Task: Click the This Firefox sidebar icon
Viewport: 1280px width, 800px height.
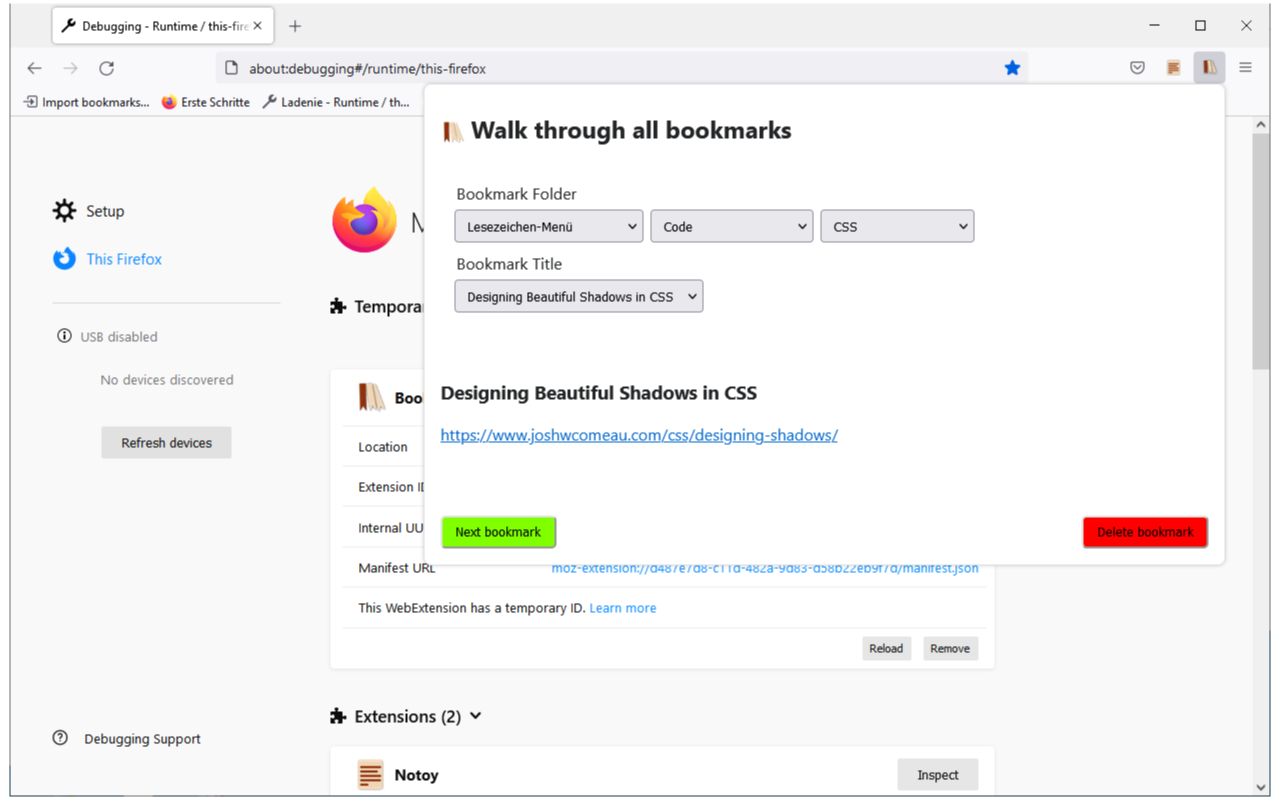Action: tap(64, 259)
